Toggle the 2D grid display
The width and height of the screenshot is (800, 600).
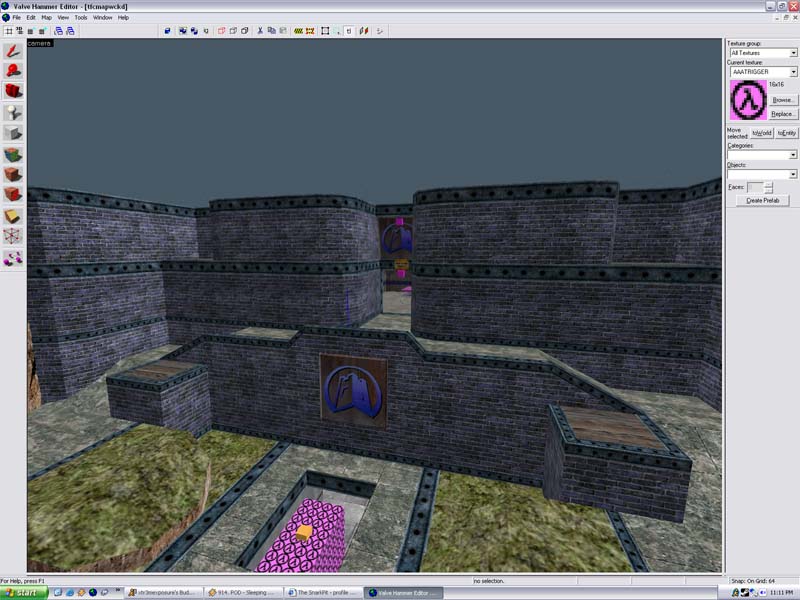pyautogui.click(x=9, y=30)
